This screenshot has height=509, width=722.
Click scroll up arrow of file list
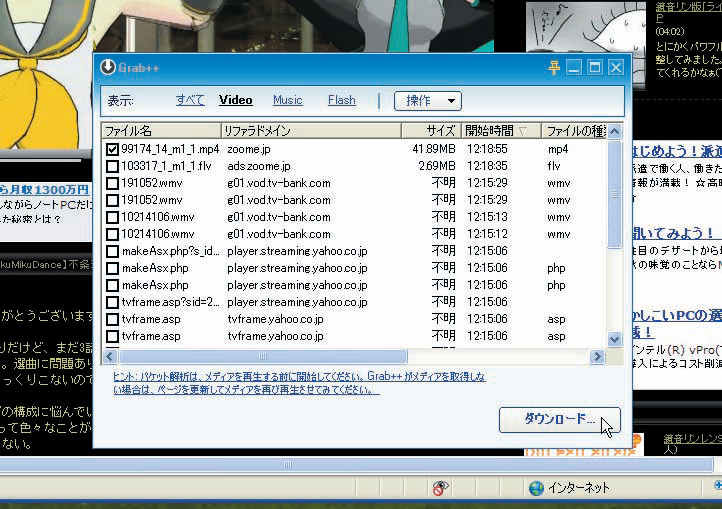(x=614, y=131)
